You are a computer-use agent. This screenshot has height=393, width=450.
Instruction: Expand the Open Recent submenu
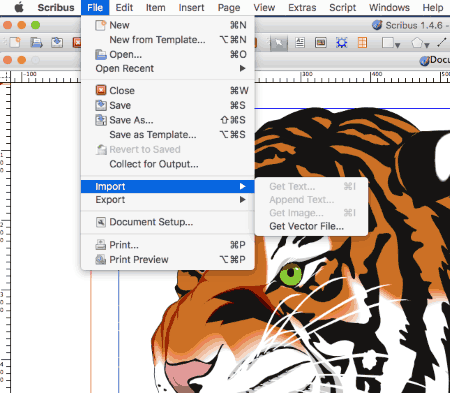click(x=168, y=68)
